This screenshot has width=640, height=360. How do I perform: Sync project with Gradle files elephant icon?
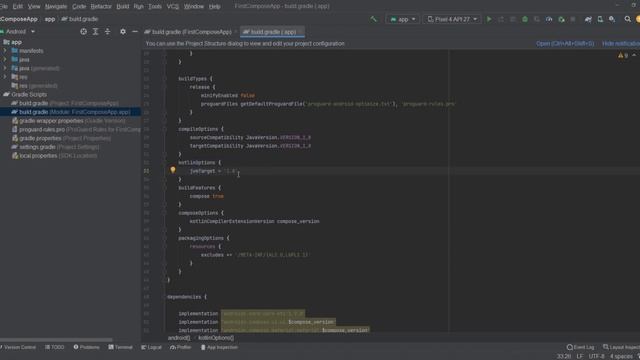click(x=588, y=19)
